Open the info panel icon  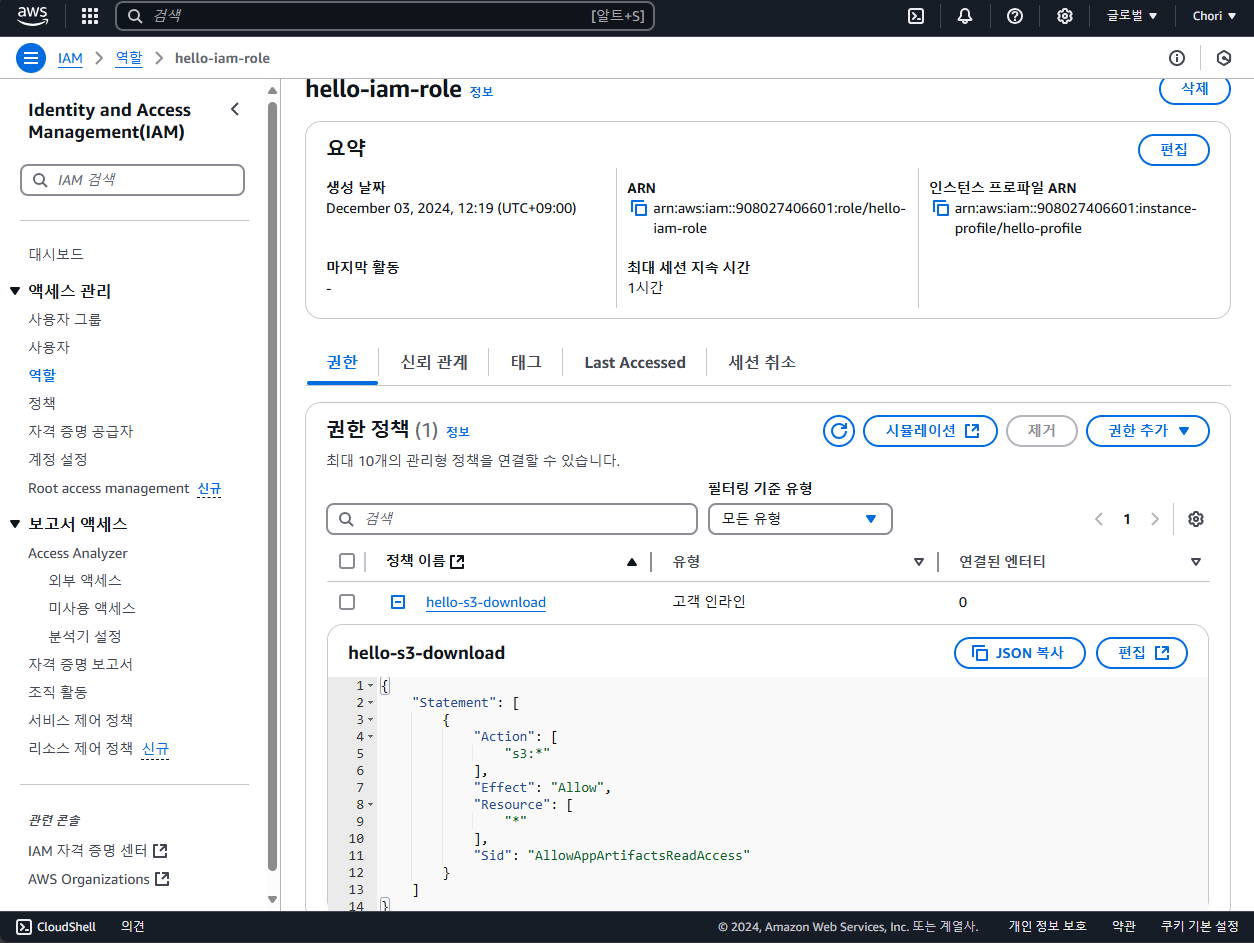coord(1177,58)
